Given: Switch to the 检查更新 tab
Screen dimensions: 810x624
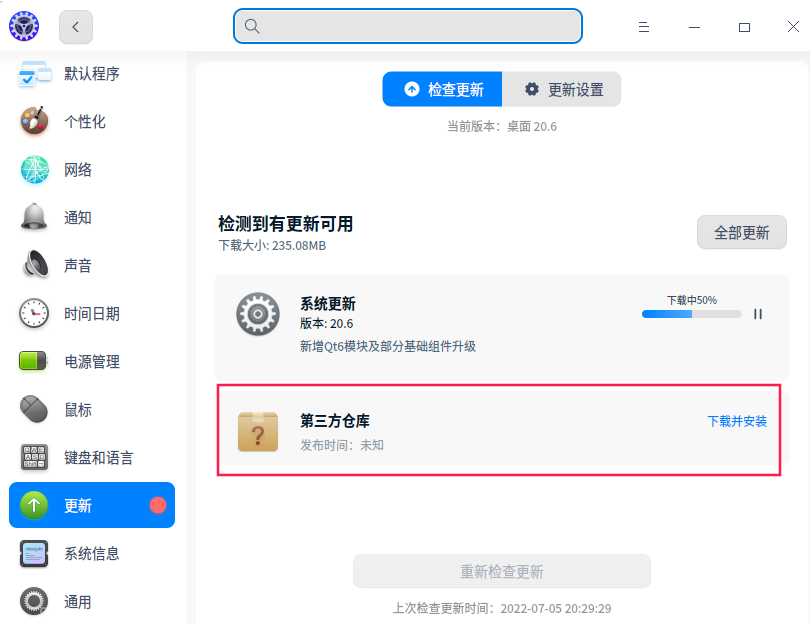Looking at the screenshot, I should coord(442,89).
